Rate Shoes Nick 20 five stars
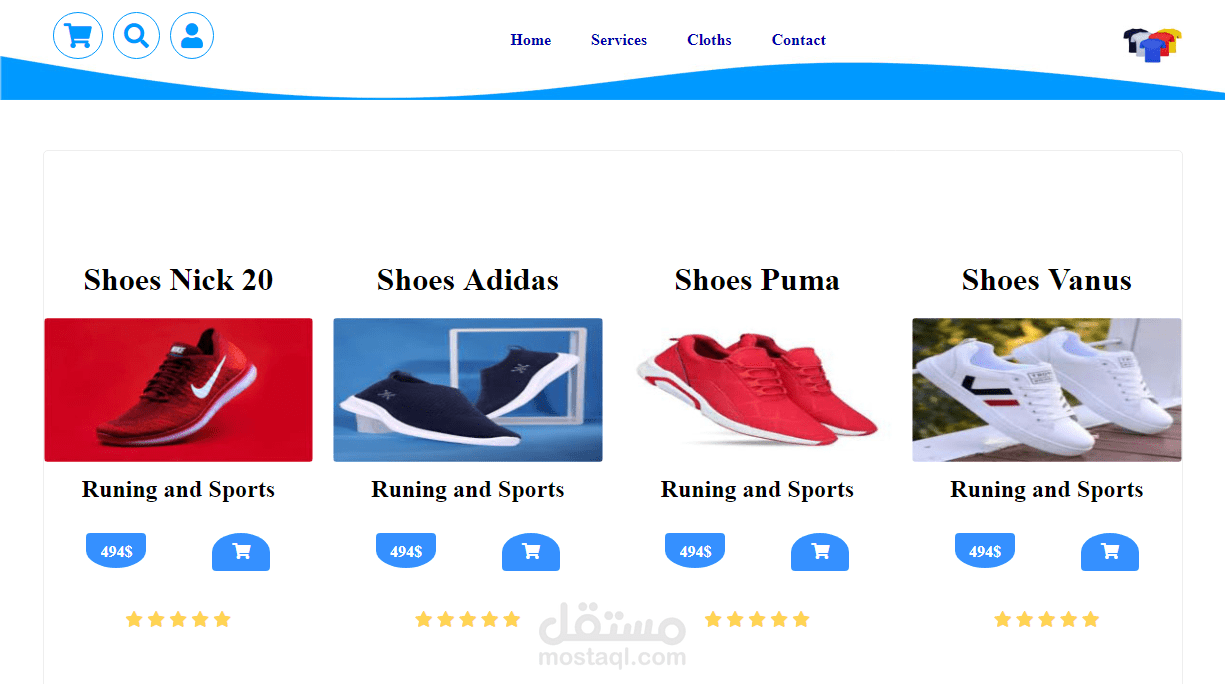1225x684 pixels. [x=222, y=619]
